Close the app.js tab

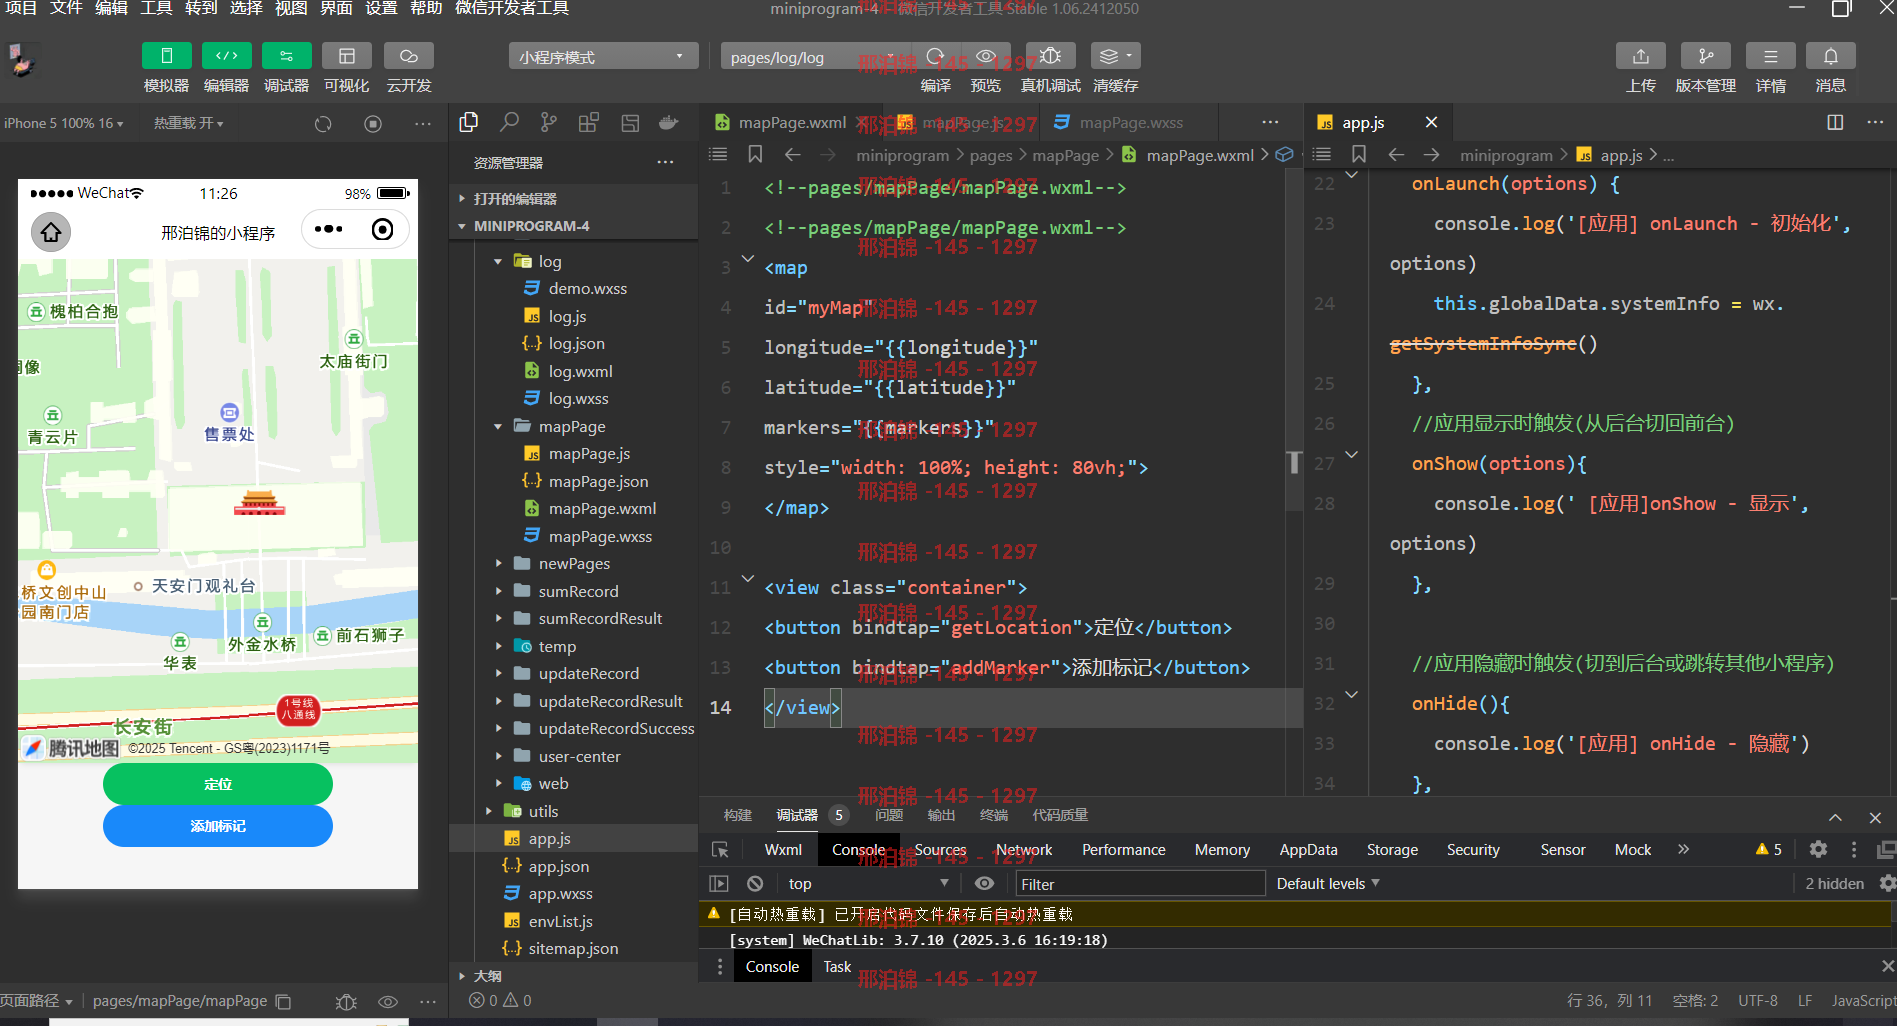coord(1431,122)
